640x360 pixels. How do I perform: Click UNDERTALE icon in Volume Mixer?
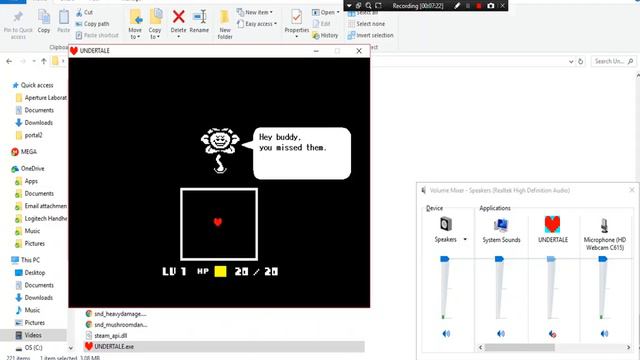tap(552, 224)
